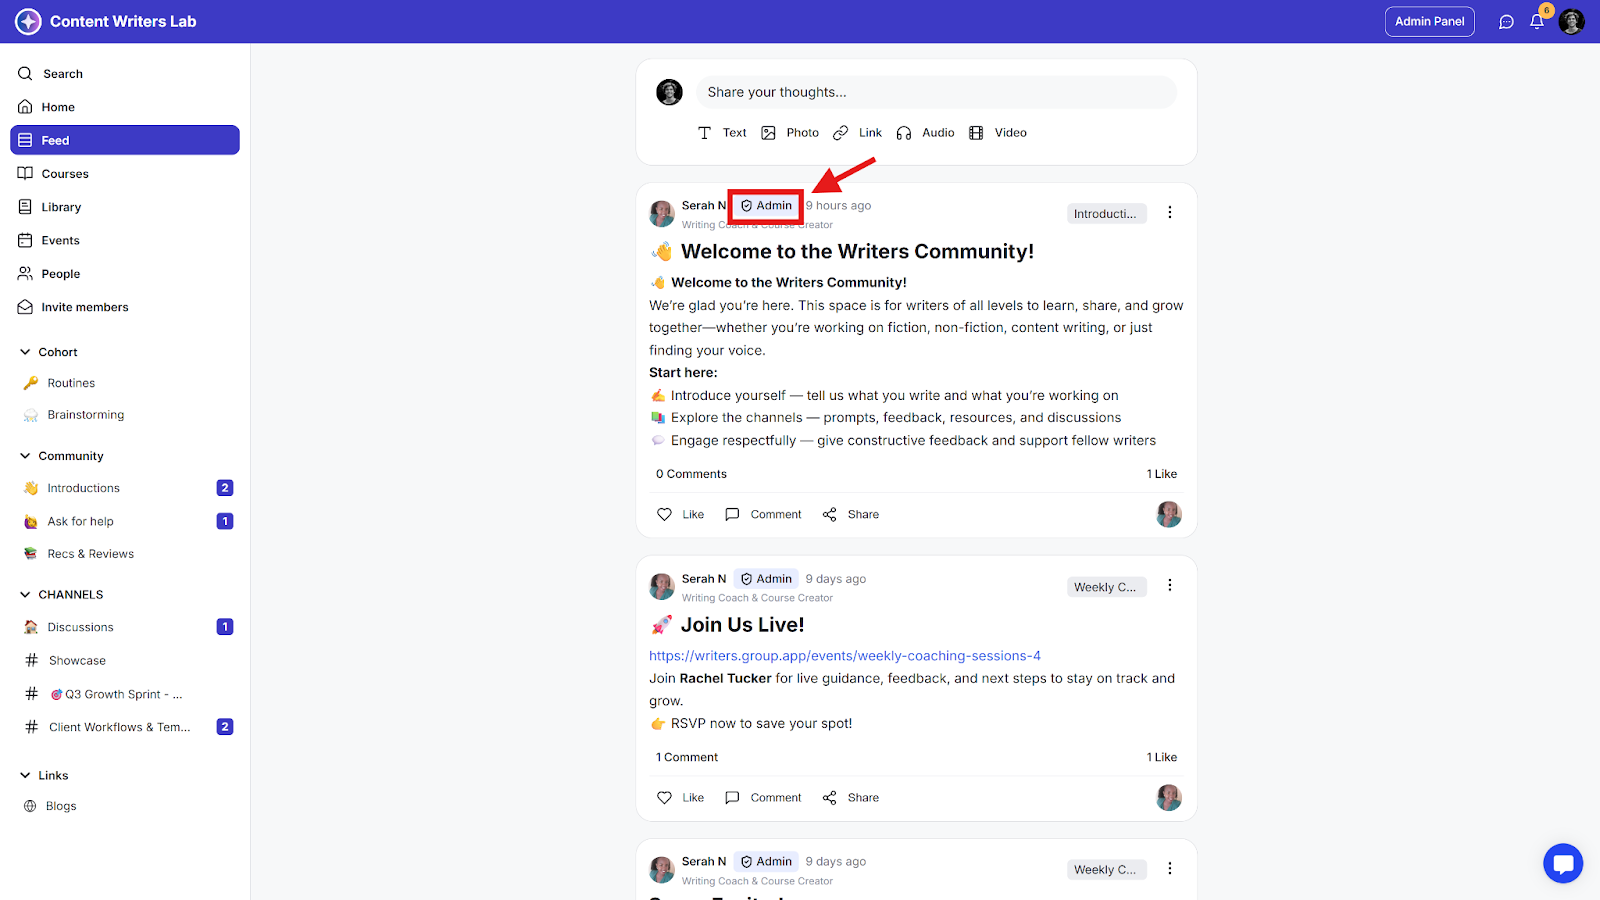Screen dimensions: 1600x900
Task: Open options menu for the Welcome post
Action: [1170, 212]
